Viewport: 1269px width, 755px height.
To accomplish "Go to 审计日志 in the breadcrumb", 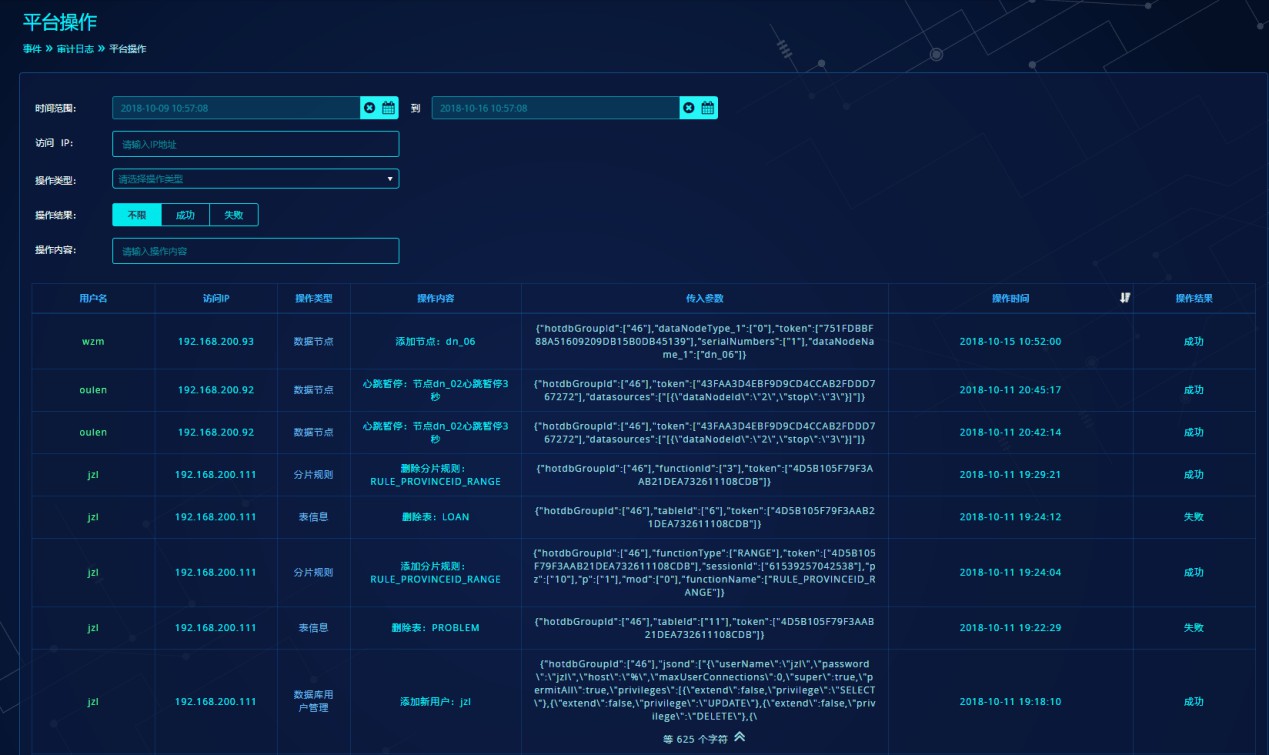I will tap(75, 48).
